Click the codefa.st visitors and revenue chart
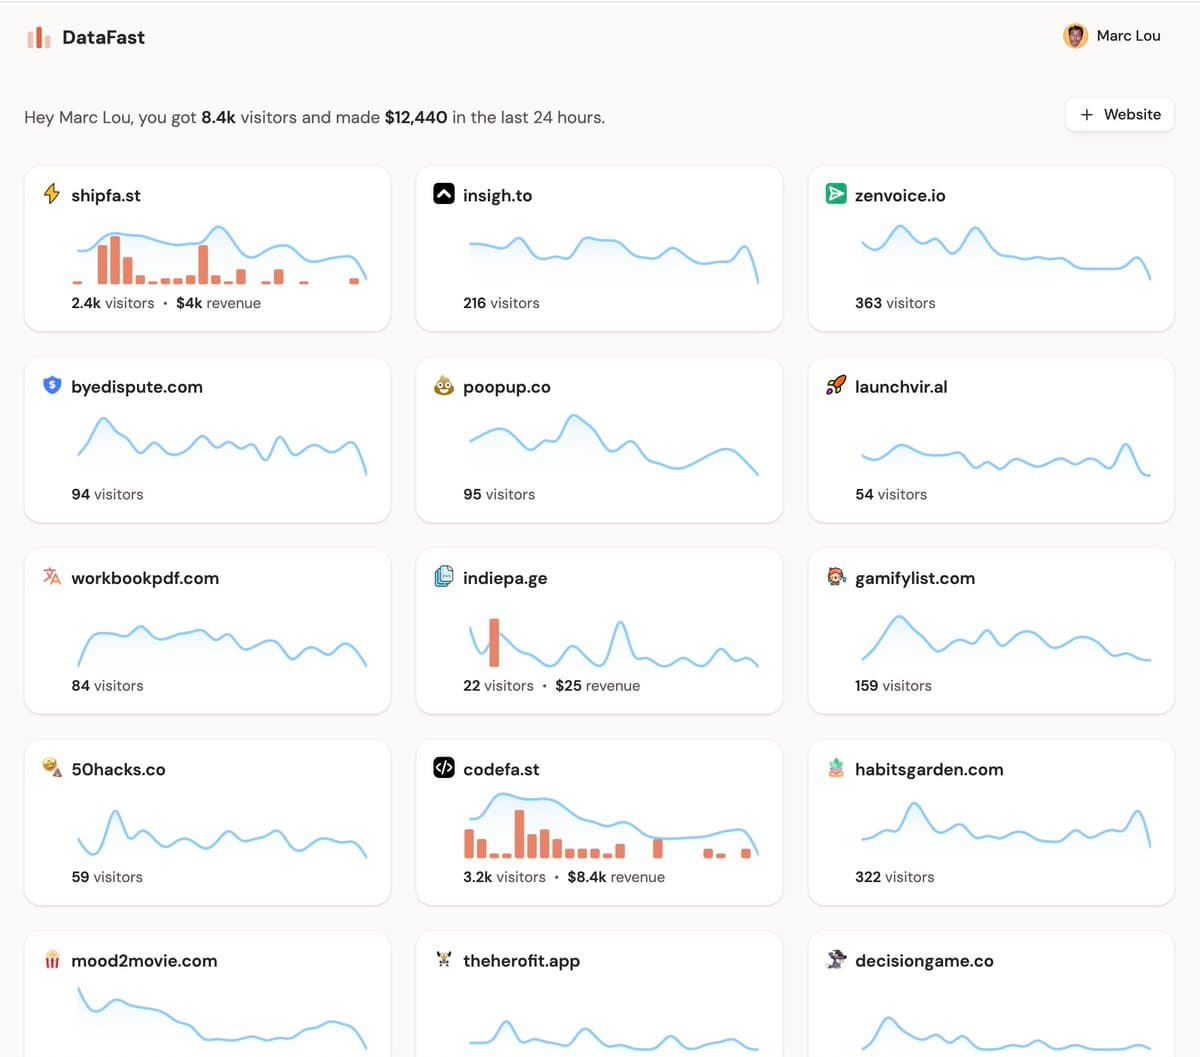This screenshot has width=1200, height=1057. [x=611, y=827]
